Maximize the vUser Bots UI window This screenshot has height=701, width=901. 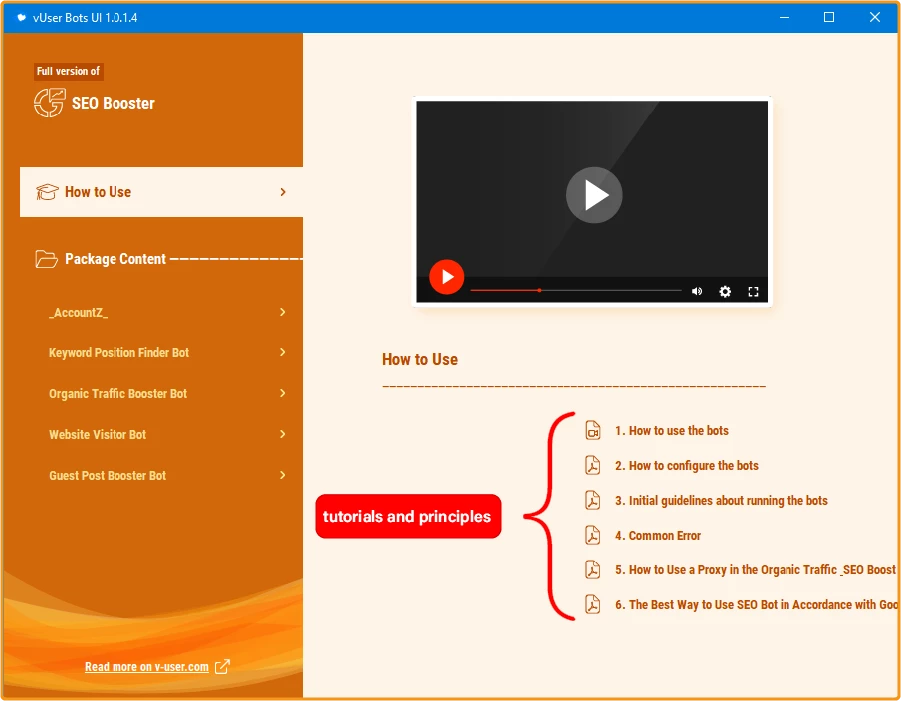[829, 17]
